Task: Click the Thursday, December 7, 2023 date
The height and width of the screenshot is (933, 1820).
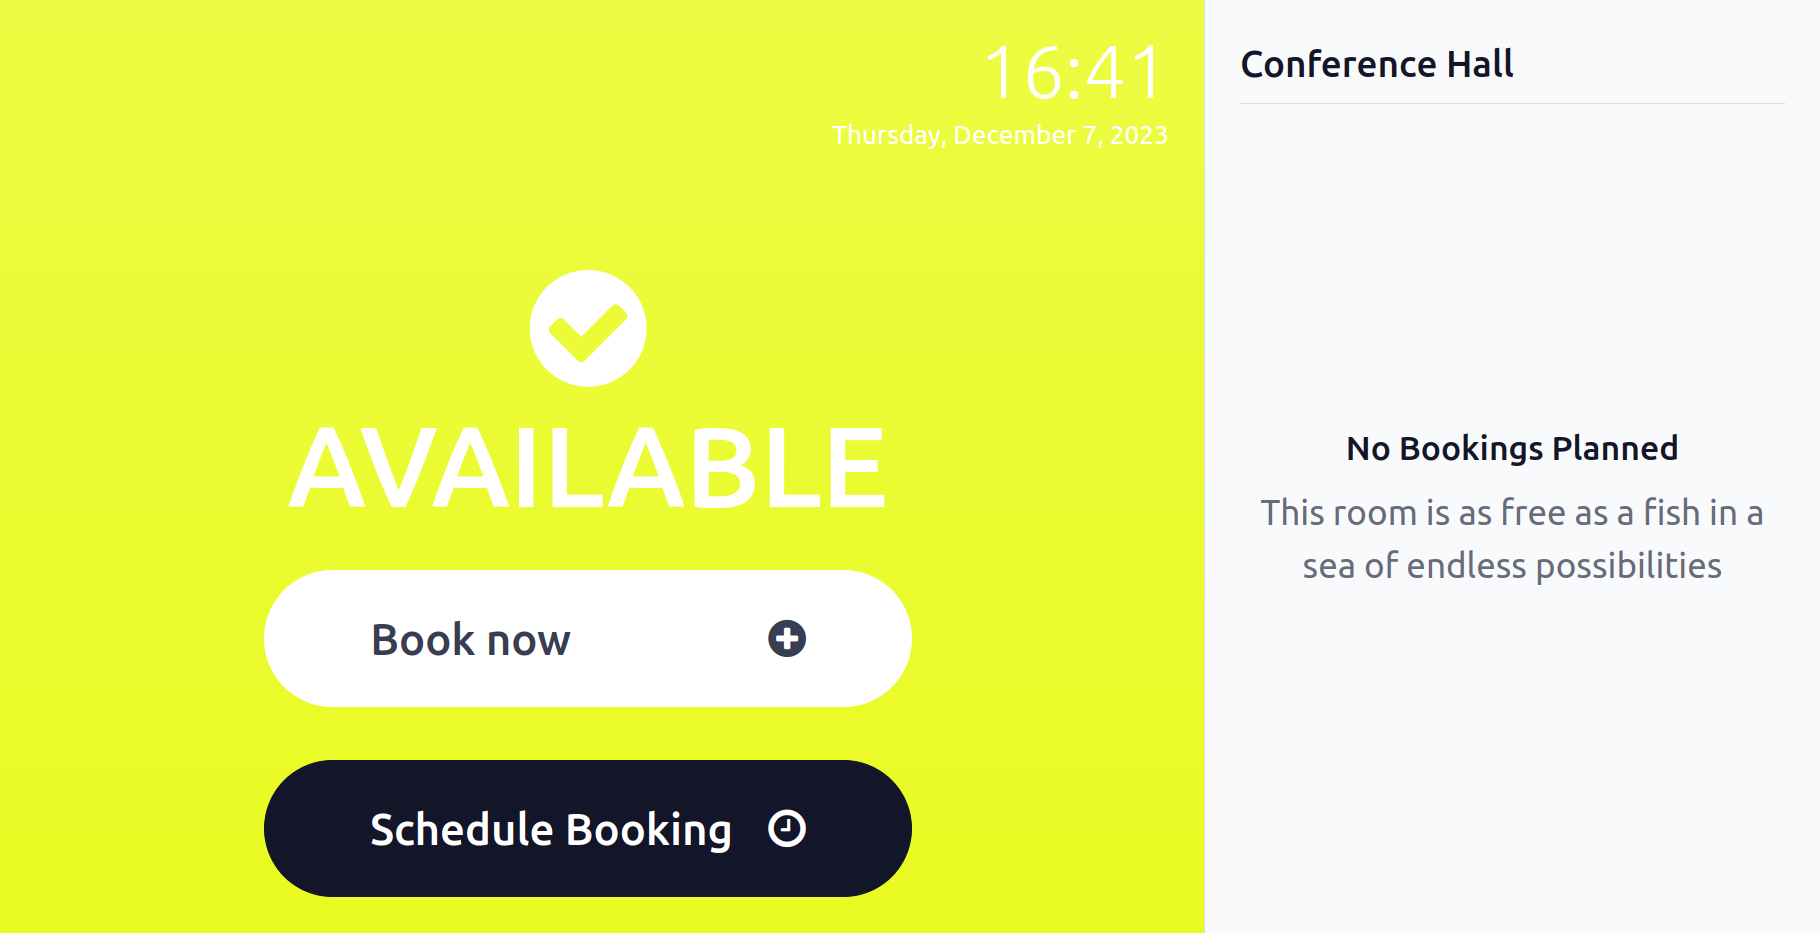Action: [x=1000, y=135]
